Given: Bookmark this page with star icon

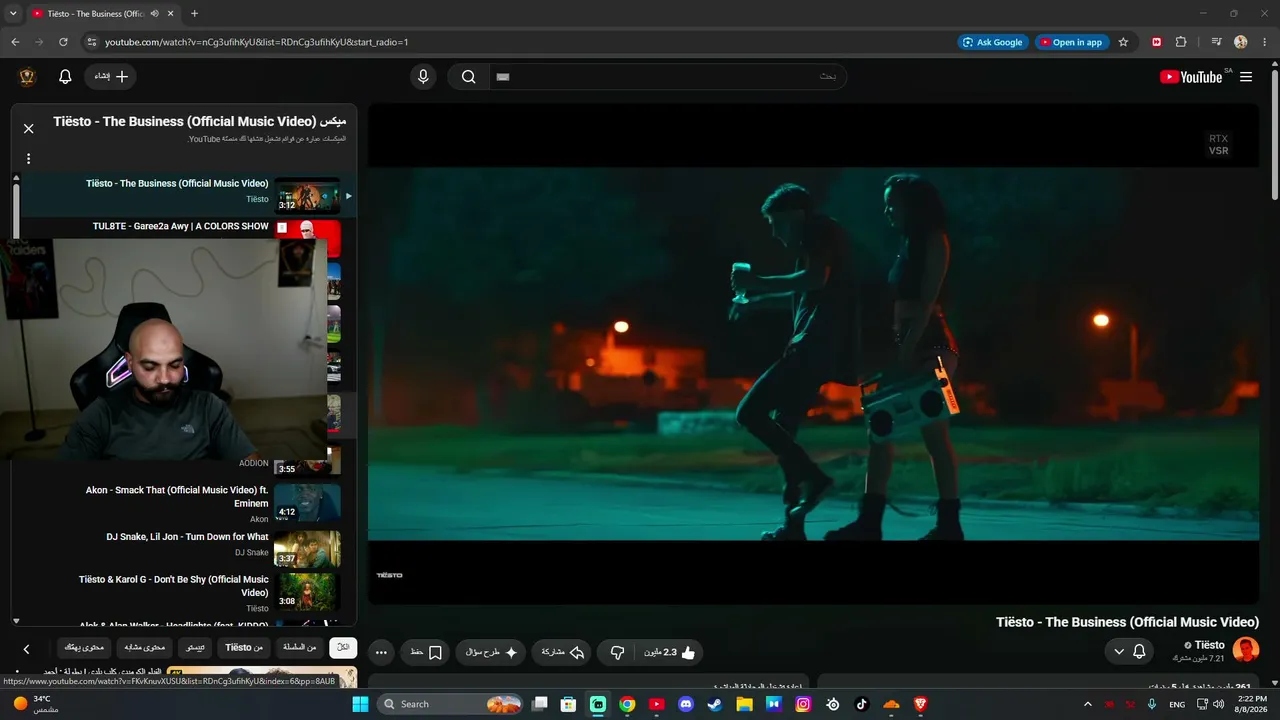Looking at the screenshot, I should (x=1123, y=42).
